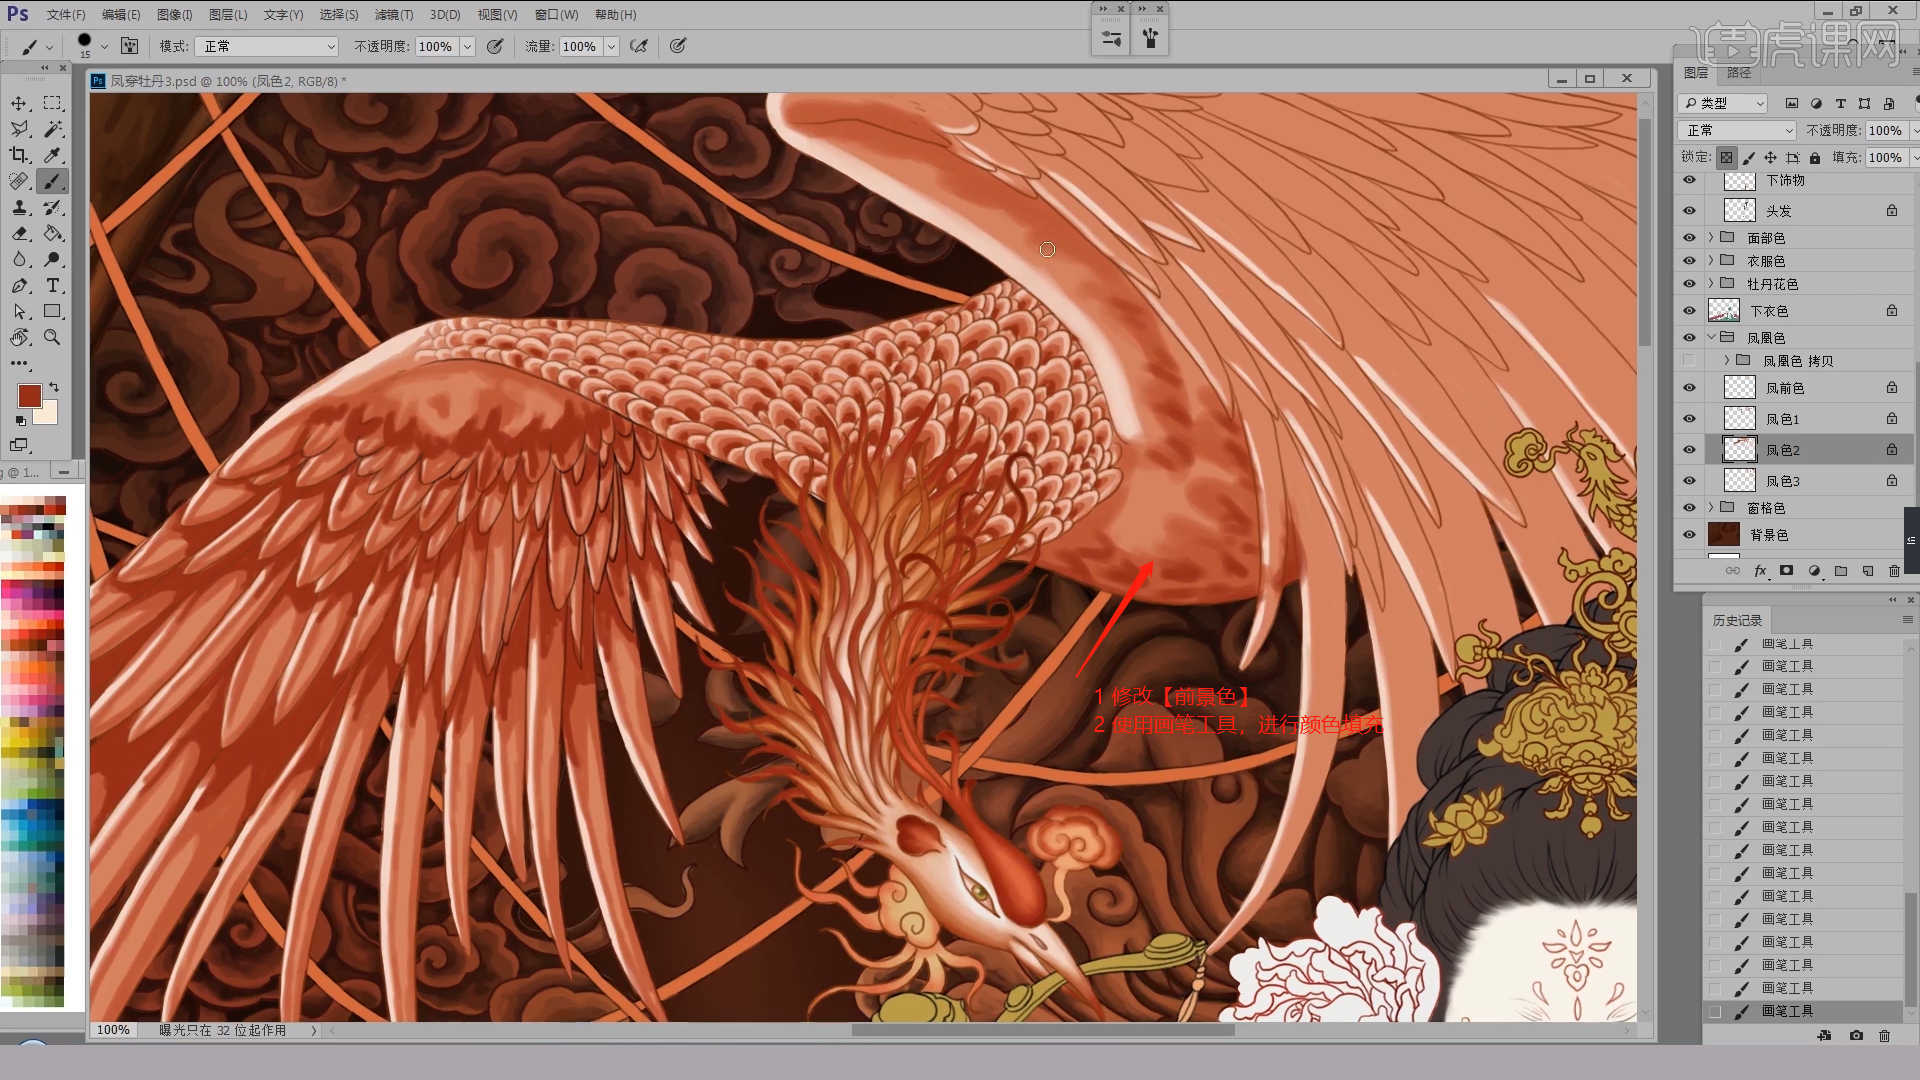Select the Move tool
Image resolution: width=1920 pixels, height=1080 pixels.
click(19, 103)
